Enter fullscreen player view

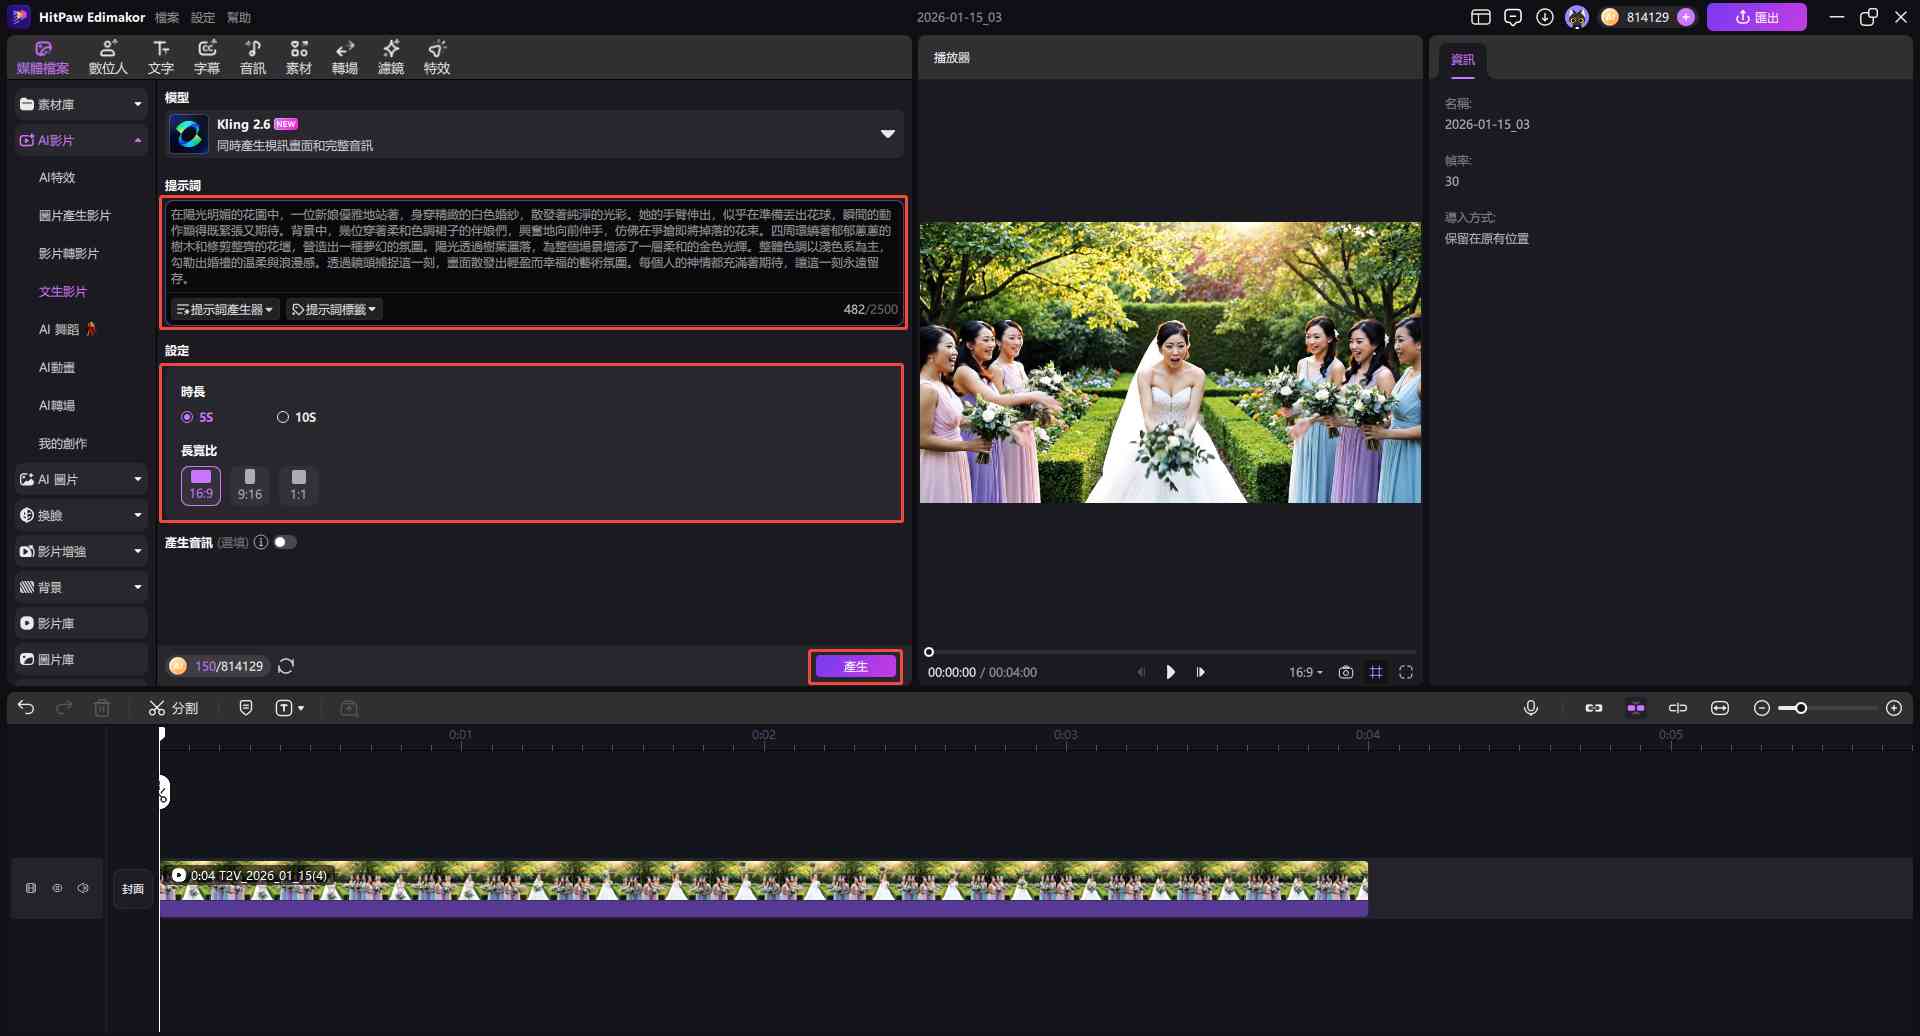coord(1406,672)
